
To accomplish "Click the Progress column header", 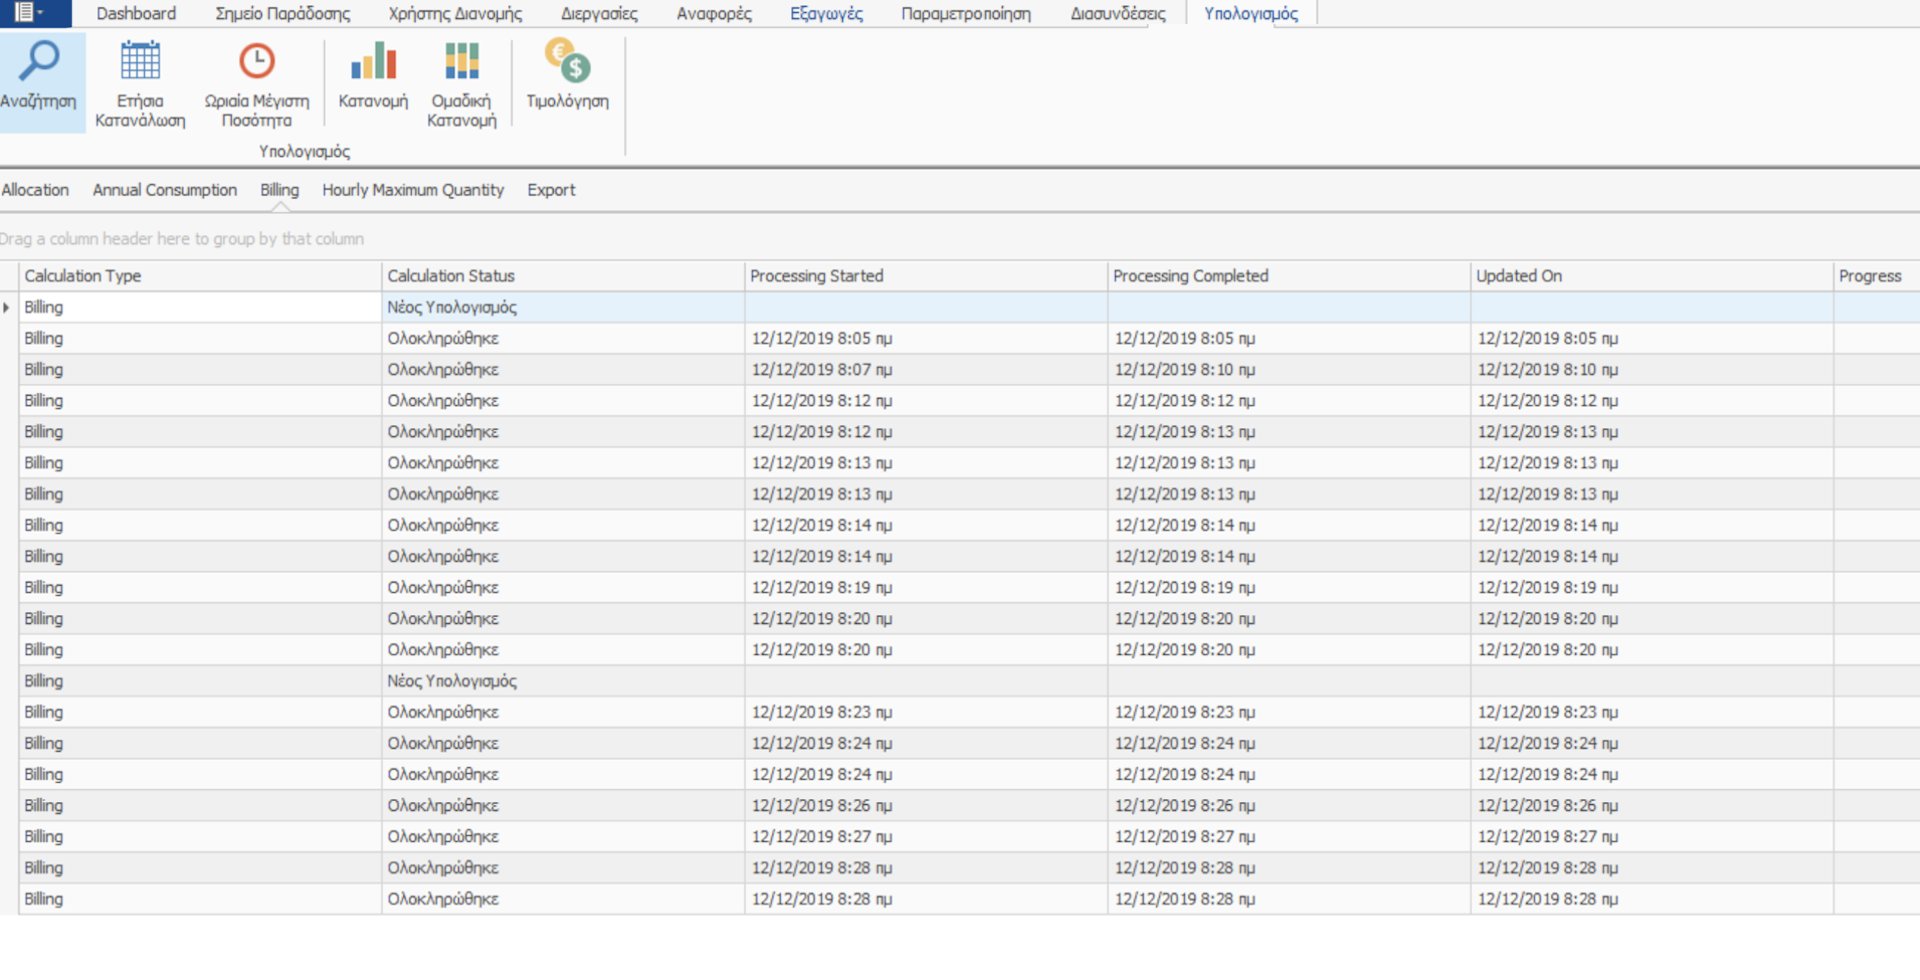I will click(1869, 276).
